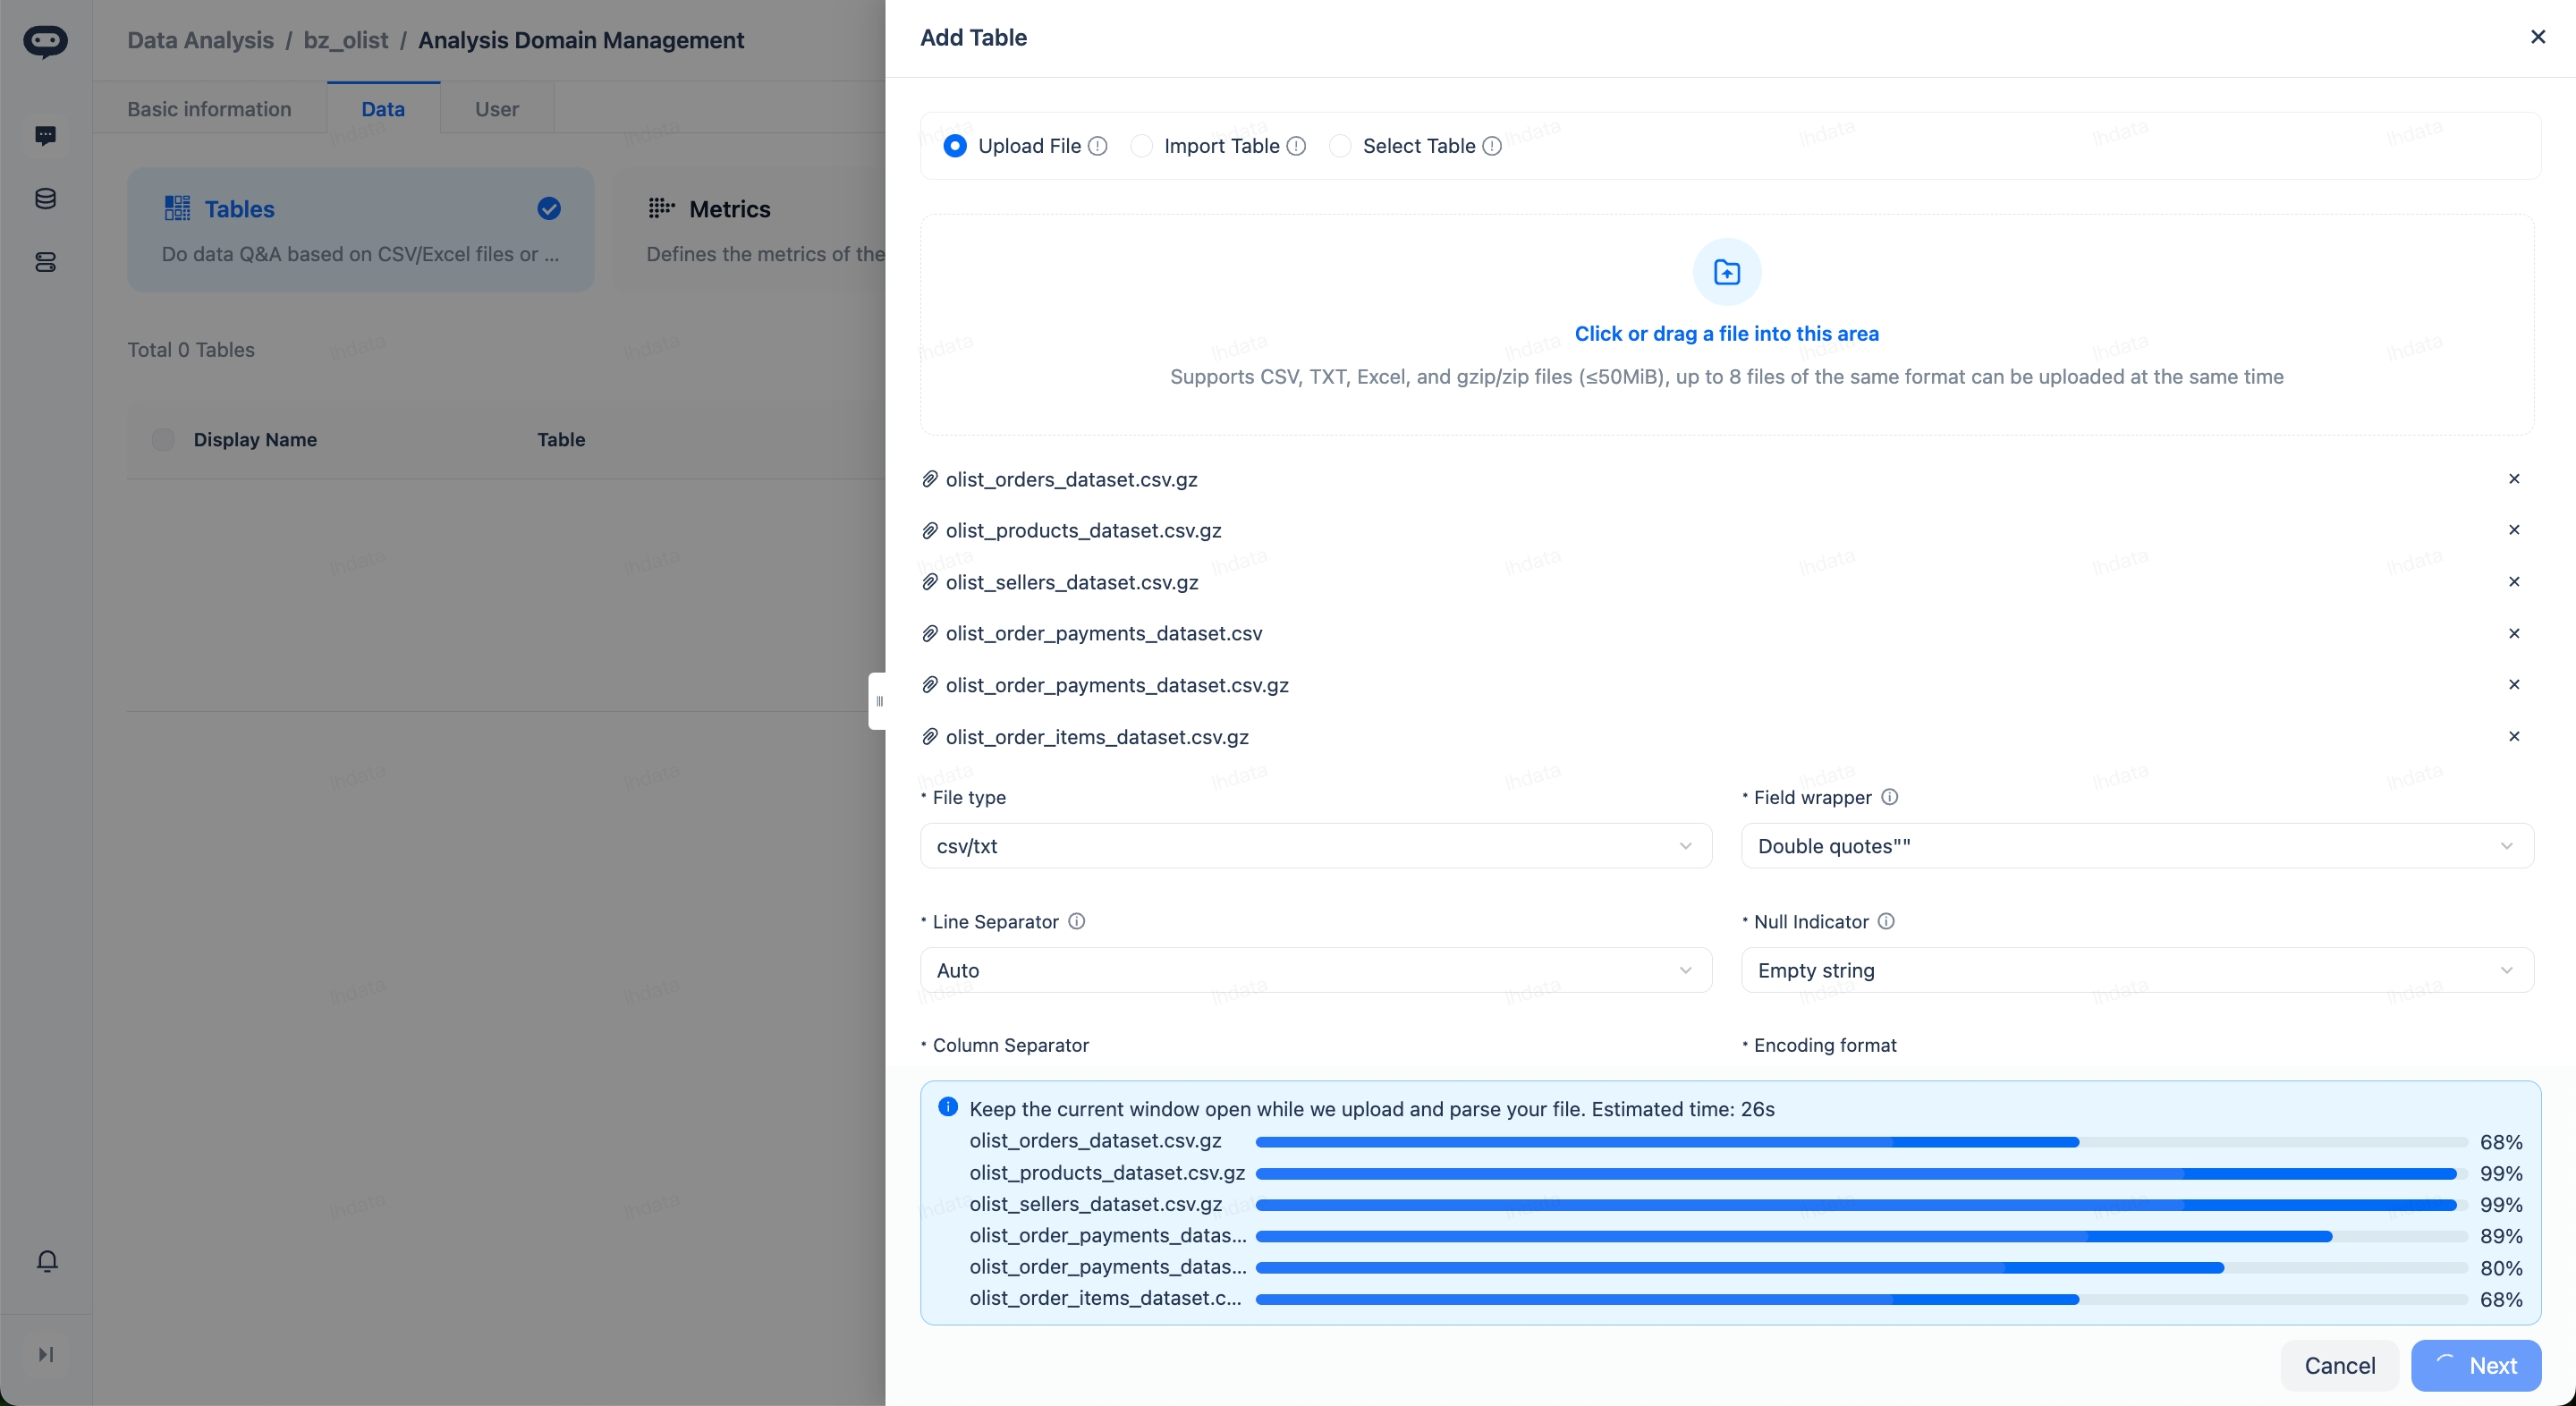
Task: Select the Import Table radio option
Action: pyautogui.click(x=1141, y=146)
